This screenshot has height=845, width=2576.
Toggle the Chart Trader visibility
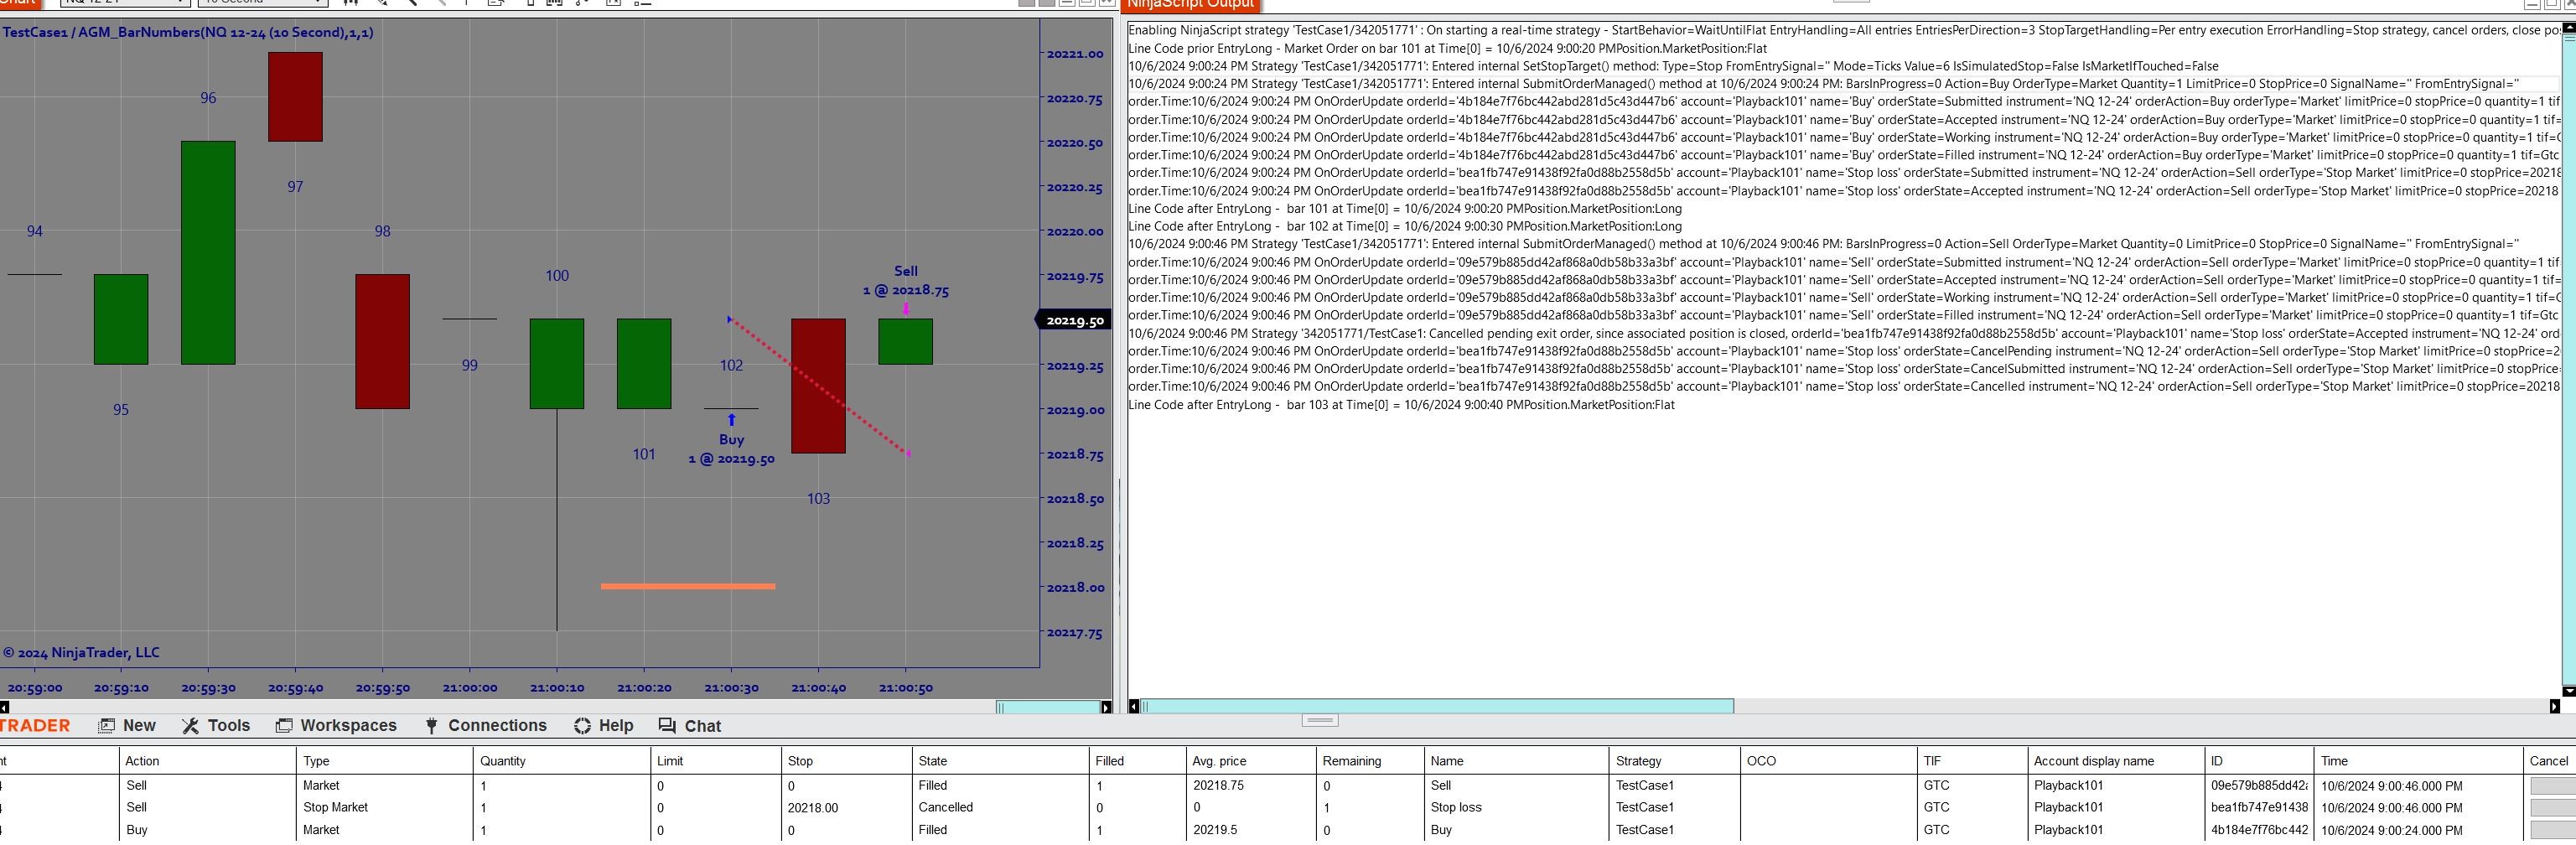tap(531, 4)
